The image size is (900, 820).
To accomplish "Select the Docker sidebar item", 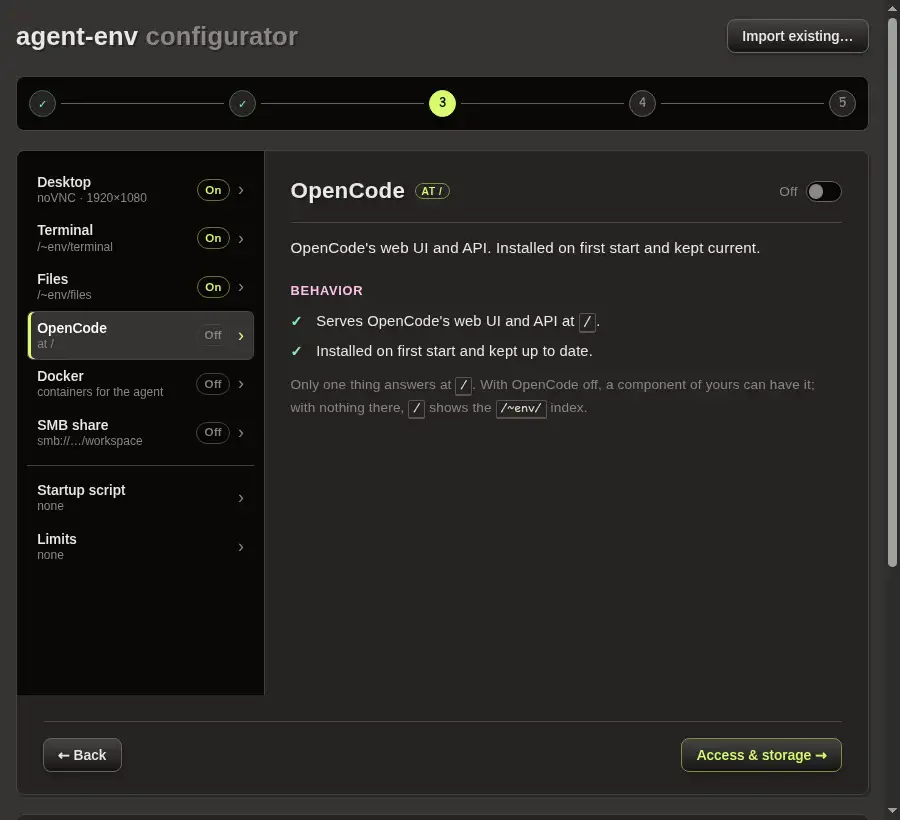I will point(141,384).
